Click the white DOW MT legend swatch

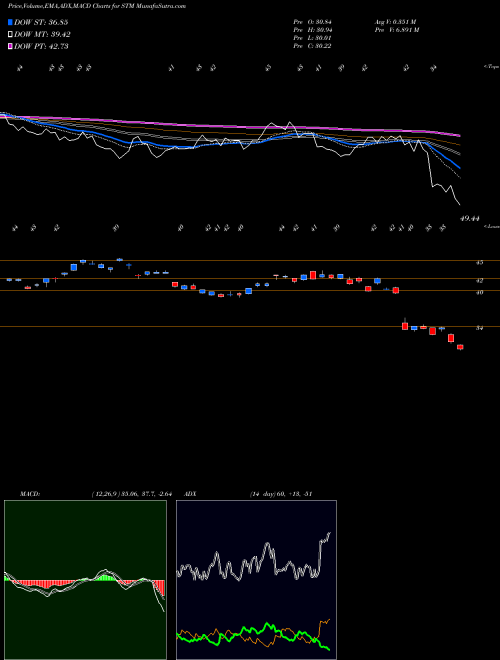[10, 35]
